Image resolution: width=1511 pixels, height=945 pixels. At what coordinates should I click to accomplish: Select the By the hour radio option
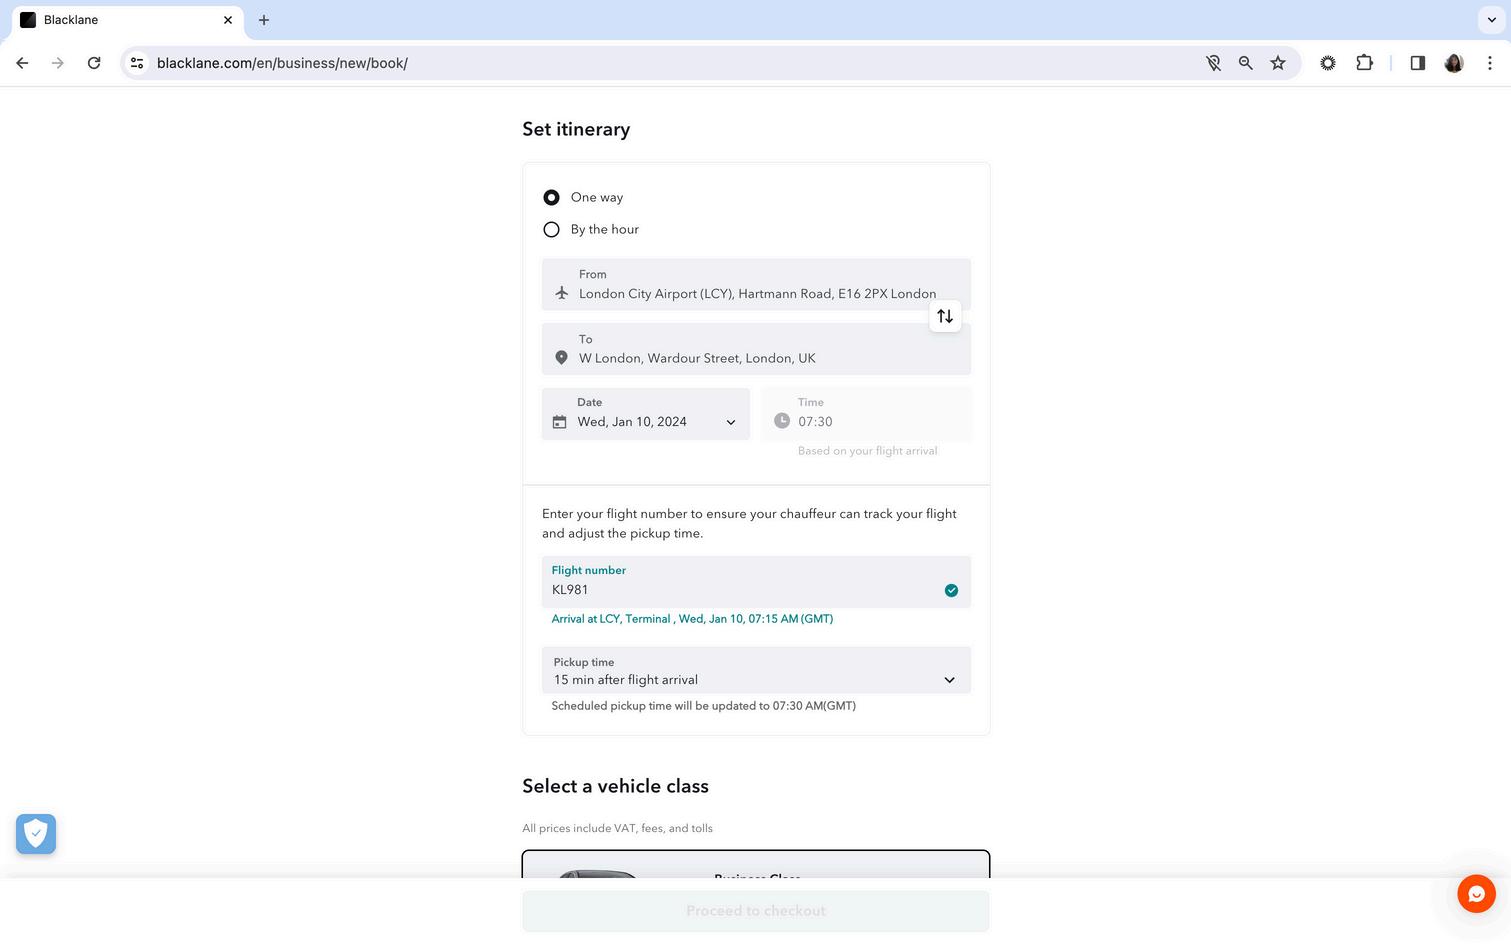551,230
